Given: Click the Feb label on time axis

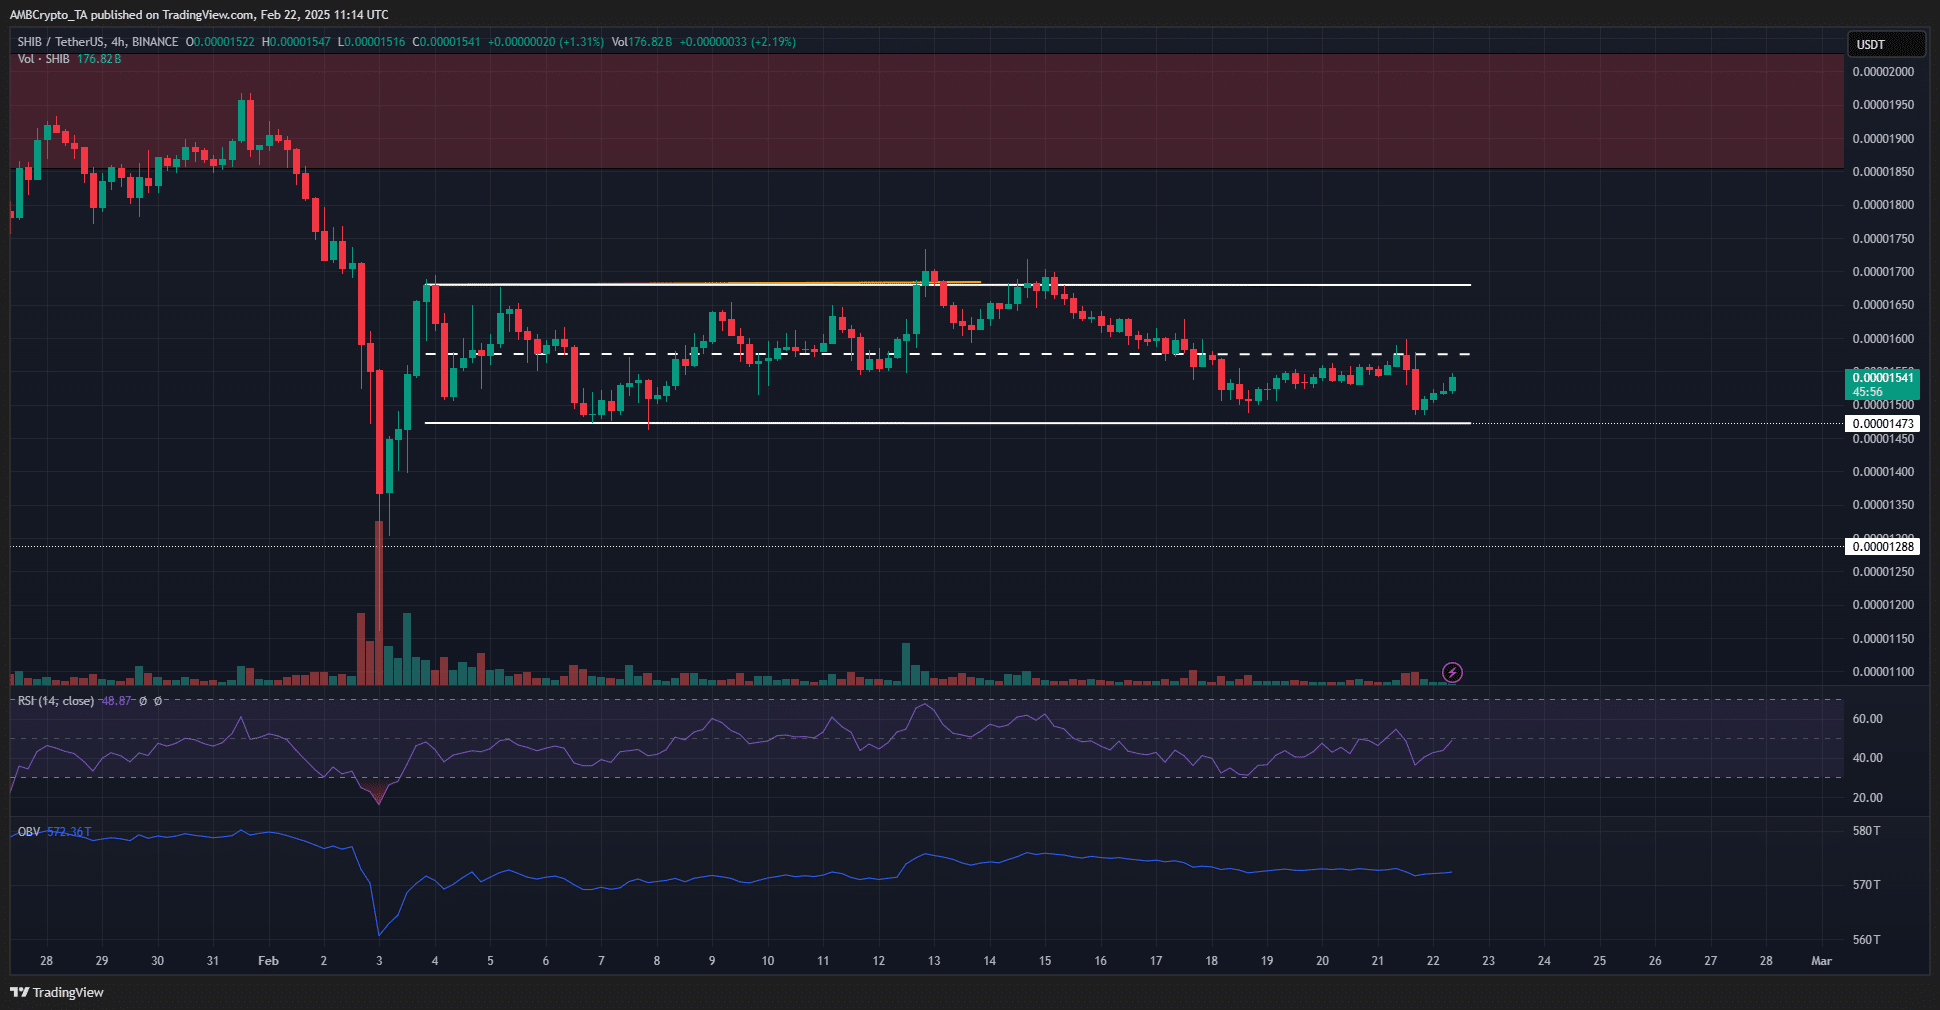Looking at the screenshot, I should click(x=268, y=961).
